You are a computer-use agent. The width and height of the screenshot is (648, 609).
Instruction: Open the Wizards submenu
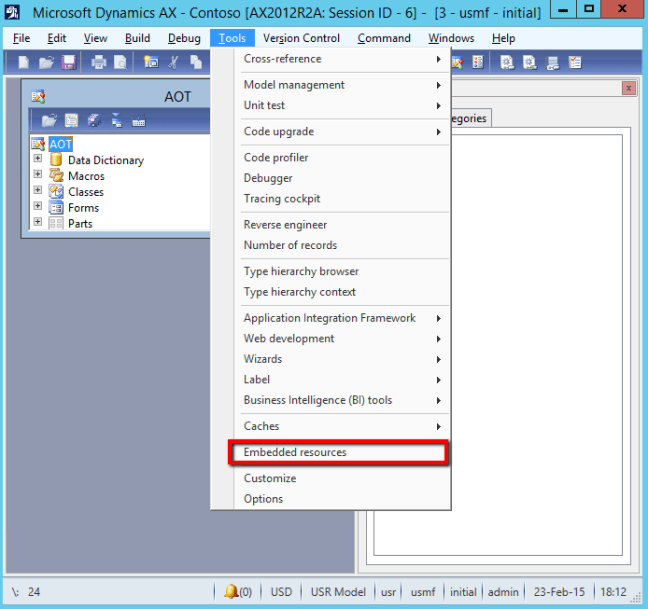(x=342, y=359)
